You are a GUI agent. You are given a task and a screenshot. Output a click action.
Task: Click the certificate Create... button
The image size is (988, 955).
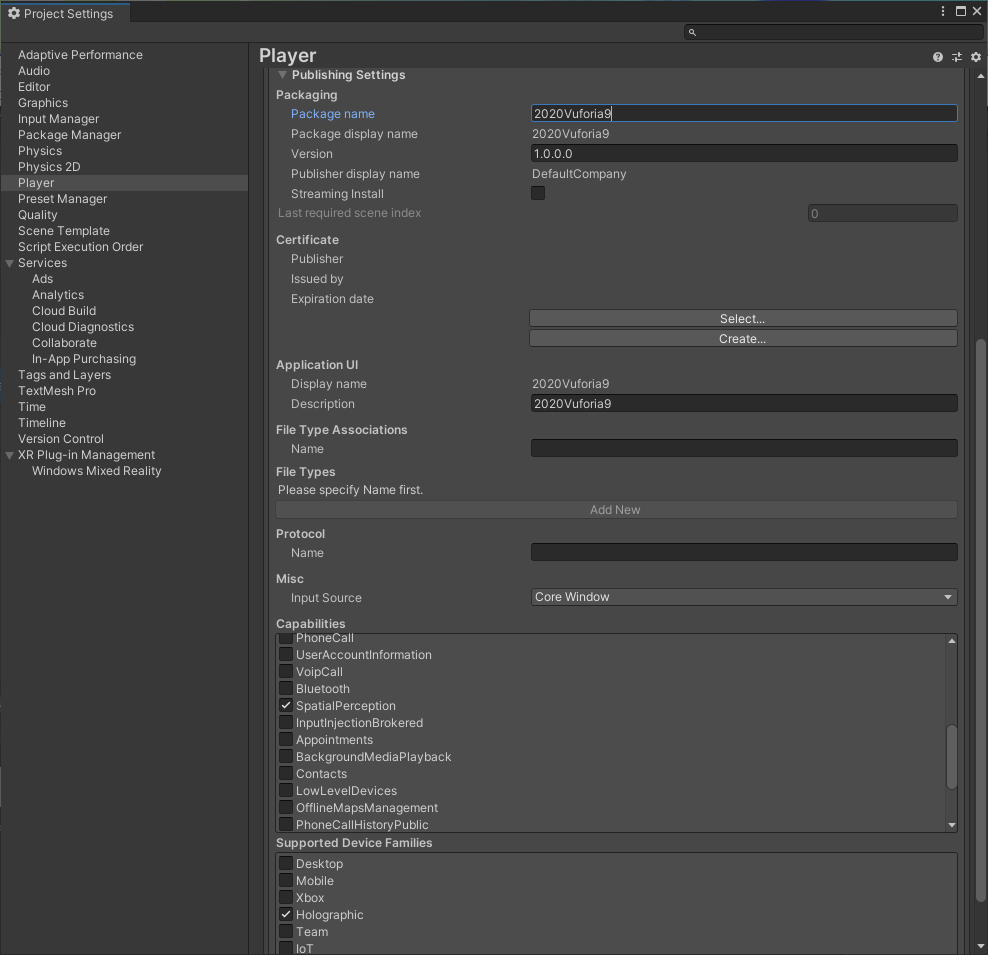tap(742, 339)
